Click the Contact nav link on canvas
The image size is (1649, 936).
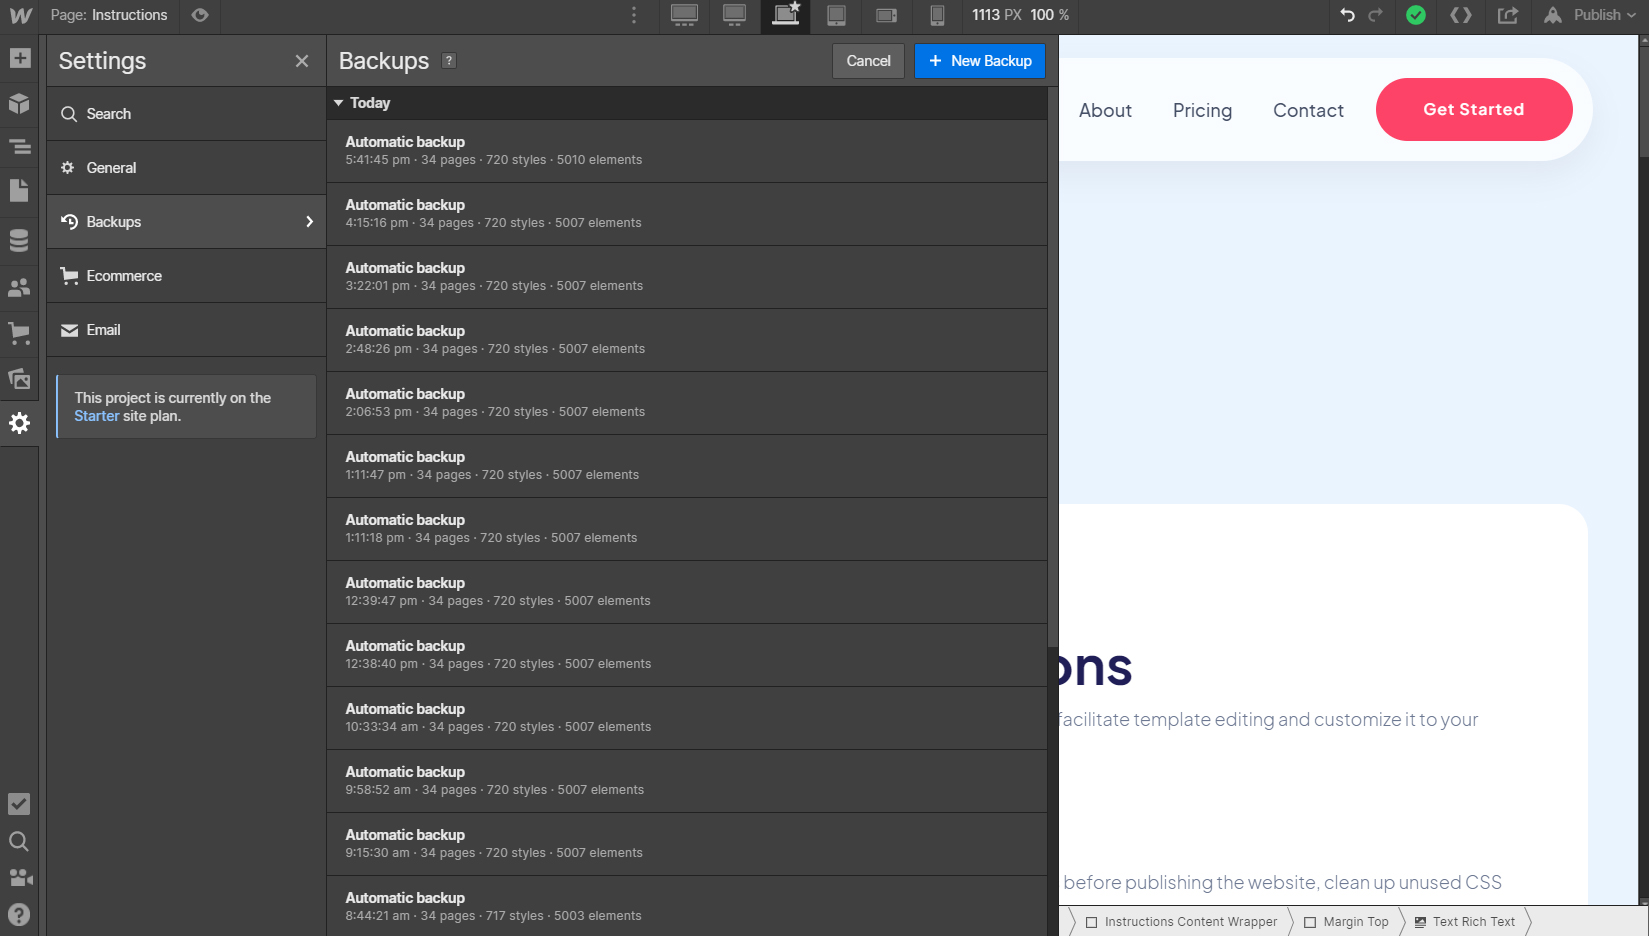(x=1308, y=111)
